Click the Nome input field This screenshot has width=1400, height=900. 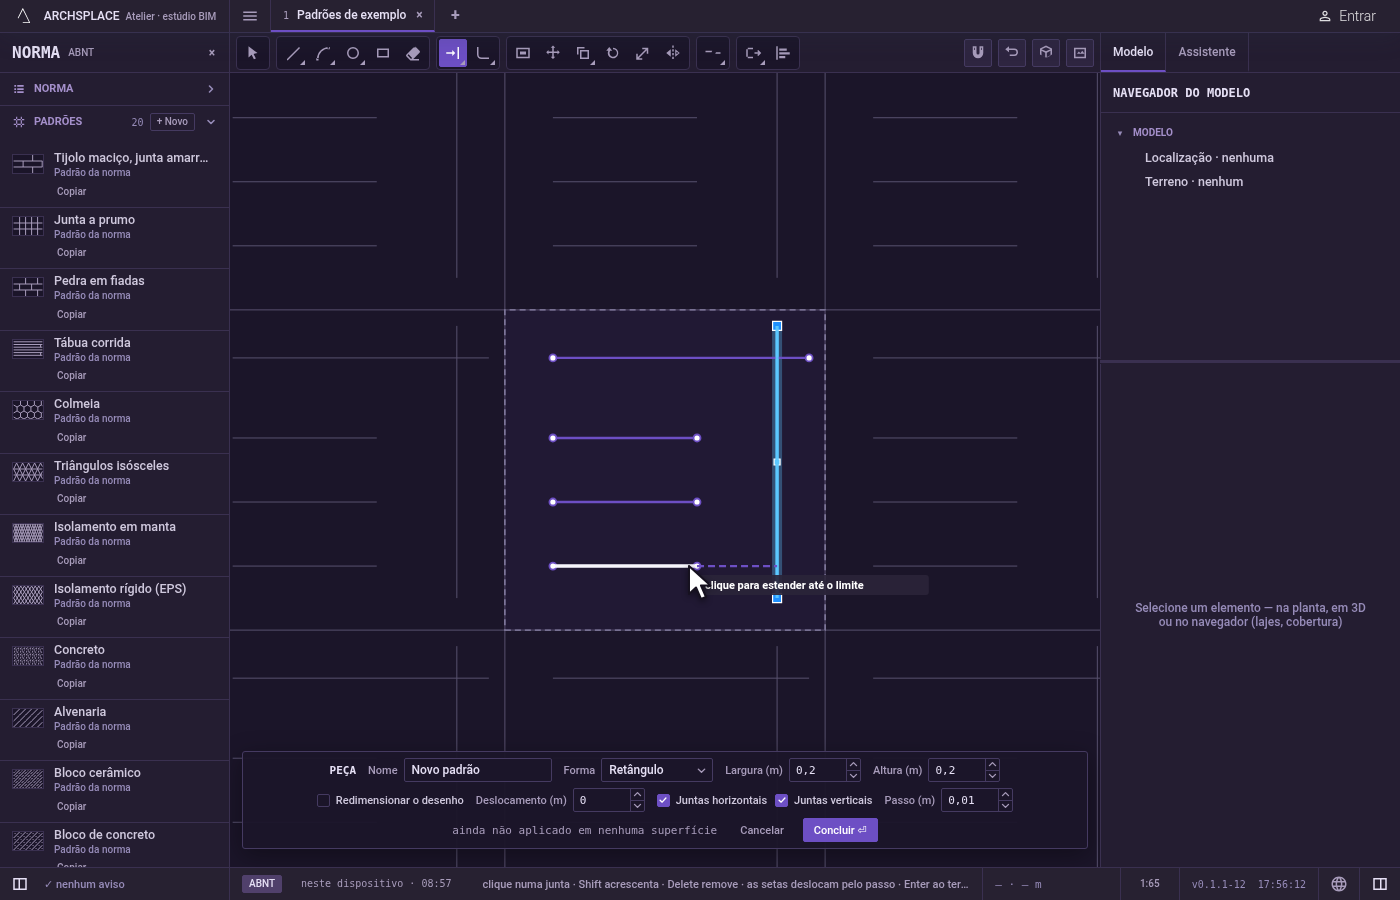(x=478, y=770)
